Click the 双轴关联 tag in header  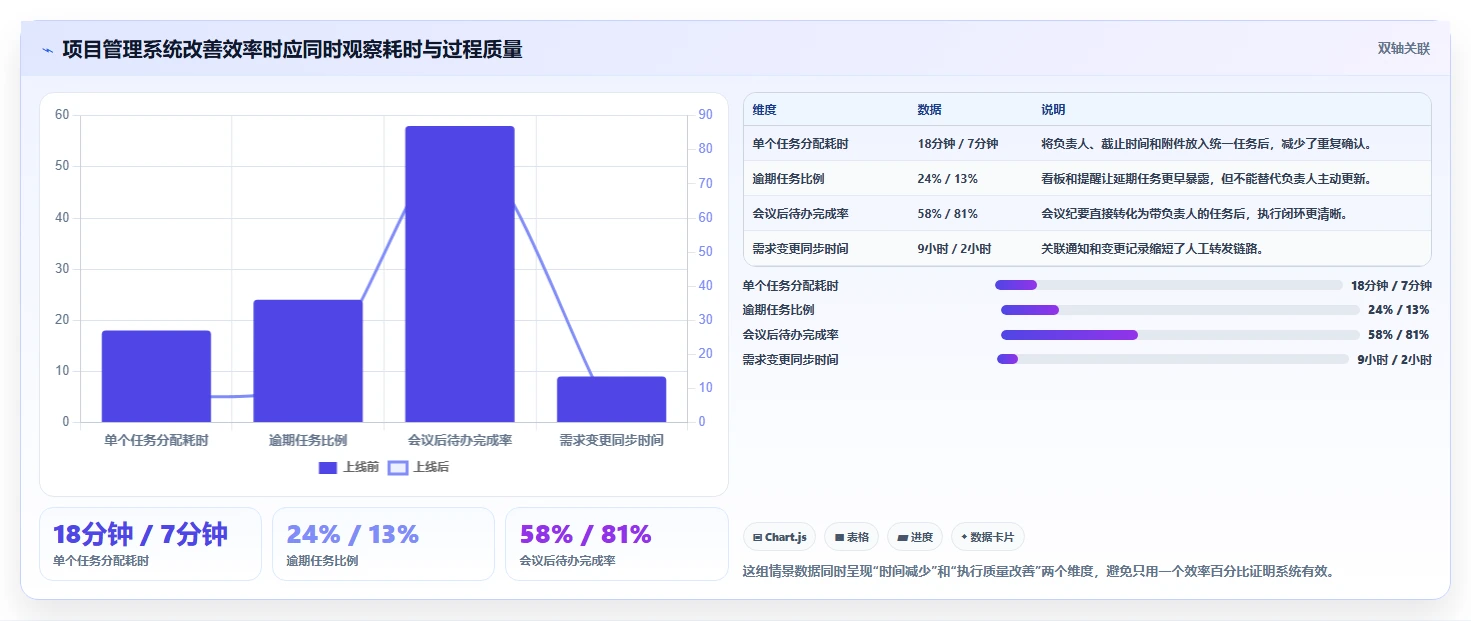click(x=1403, y=48)
